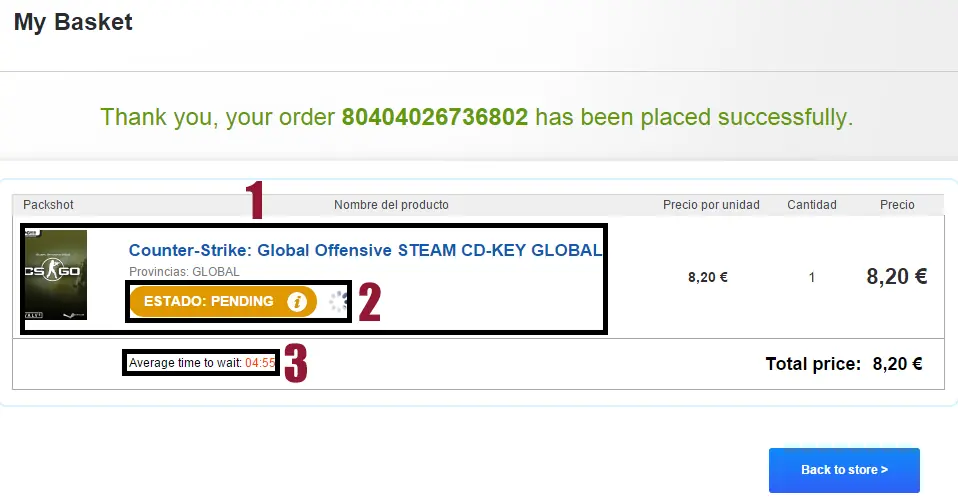Click the Back to store button
Image resolution: width=958 pixels, height=501 pixels.
click(x=844, y=470)
